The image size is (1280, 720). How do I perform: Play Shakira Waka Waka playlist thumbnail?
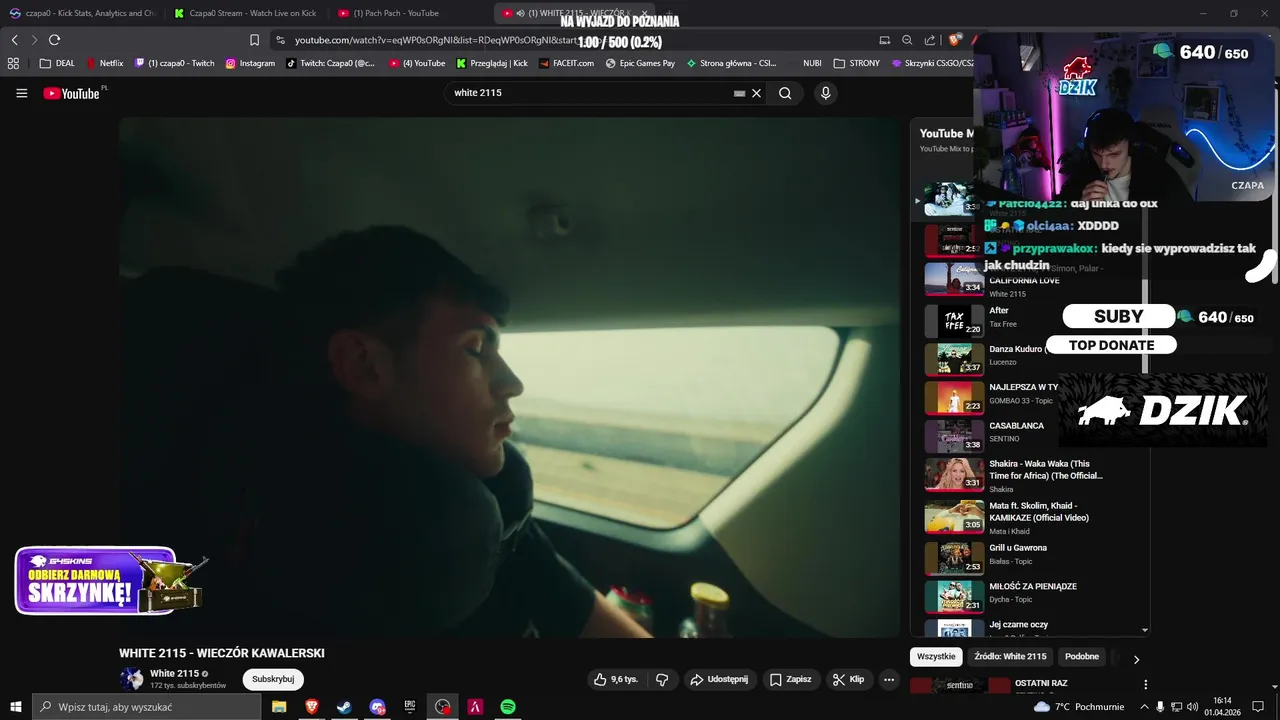tap(954, 475)
